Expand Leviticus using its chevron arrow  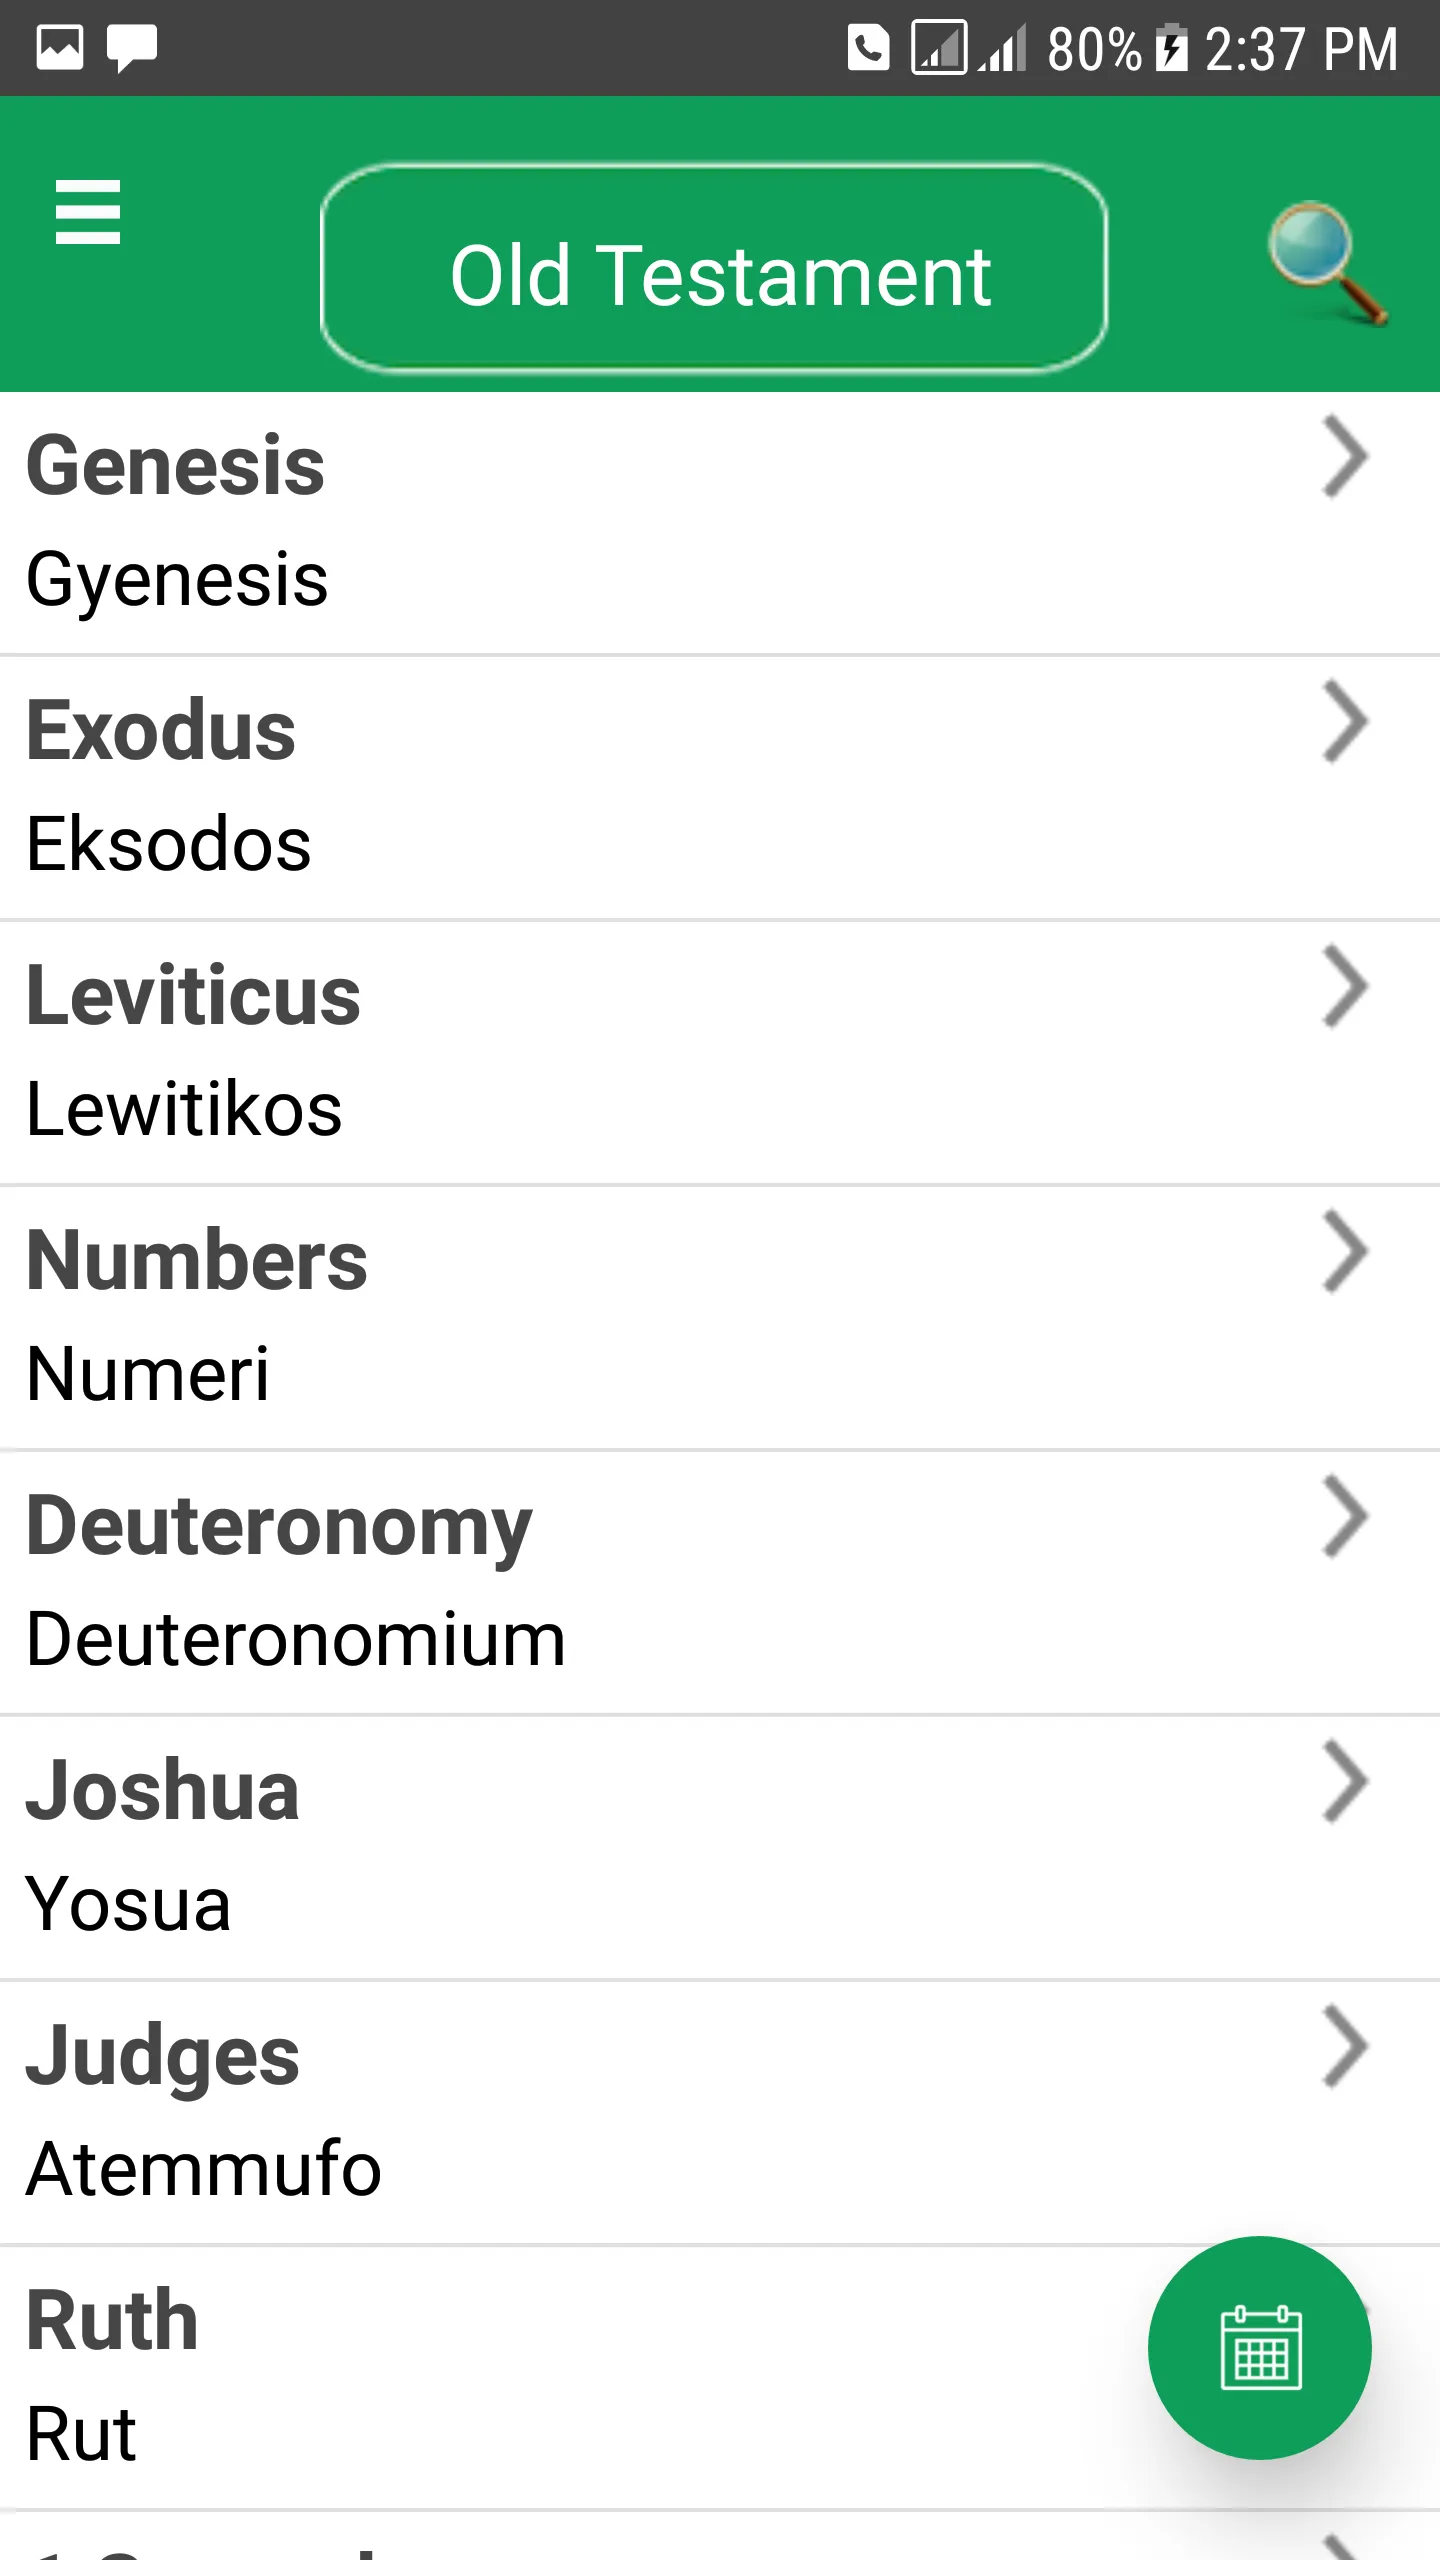point(1345,986)
